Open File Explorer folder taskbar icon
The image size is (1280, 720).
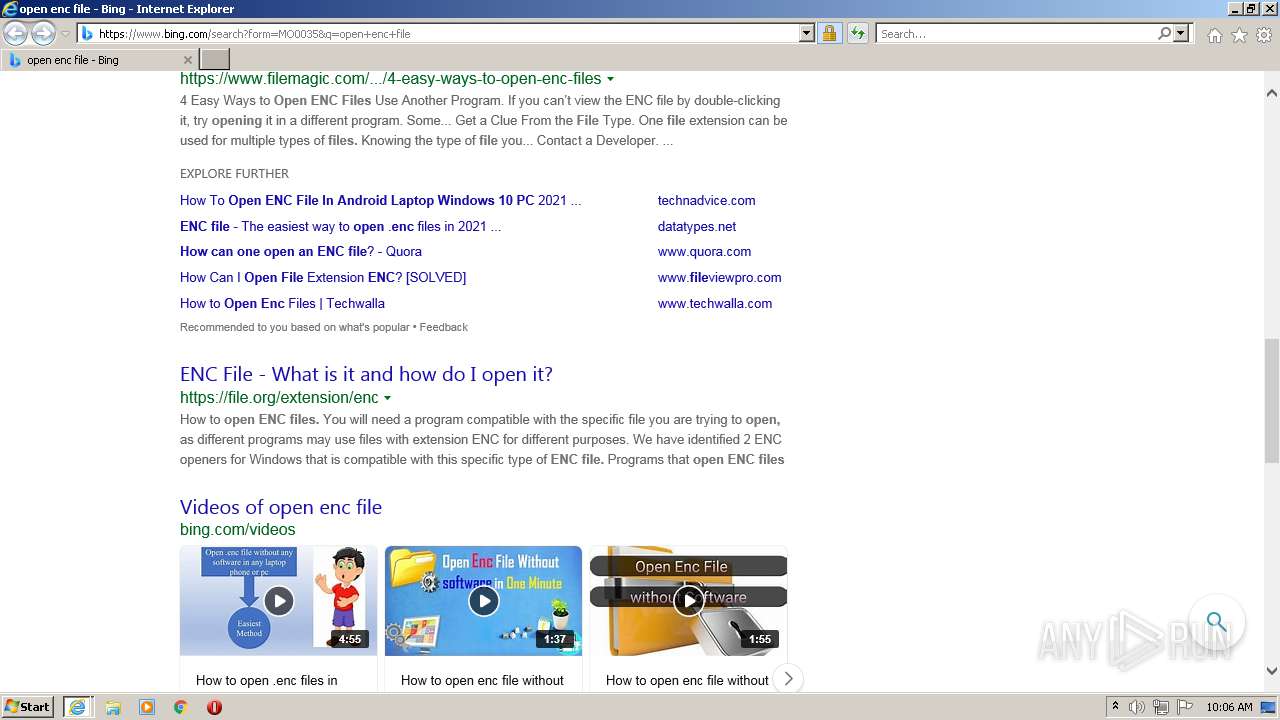(113, 707)
